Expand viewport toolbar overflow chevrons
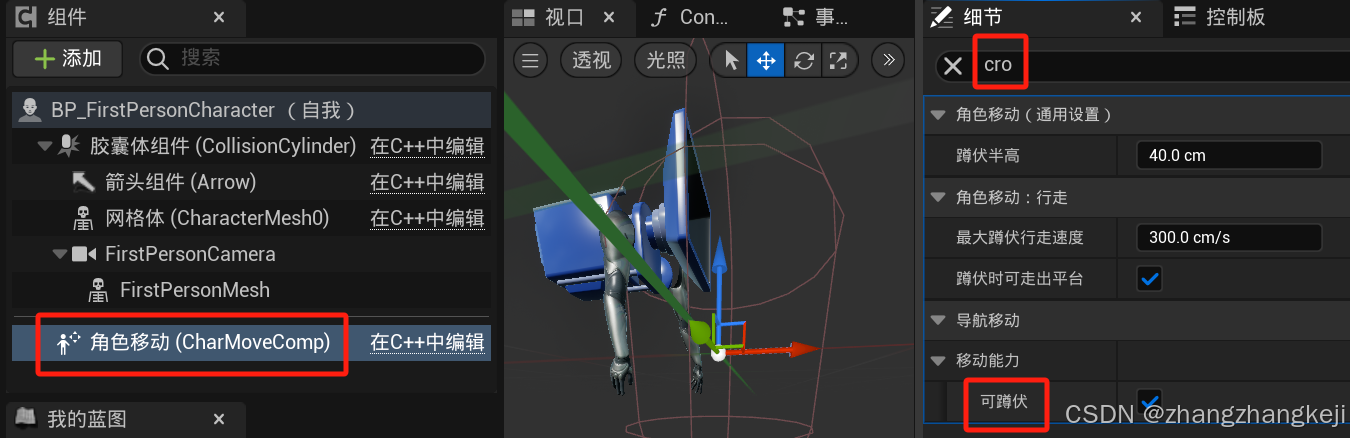This screenshot has height=438, width=1350. (x=889, y=61)
